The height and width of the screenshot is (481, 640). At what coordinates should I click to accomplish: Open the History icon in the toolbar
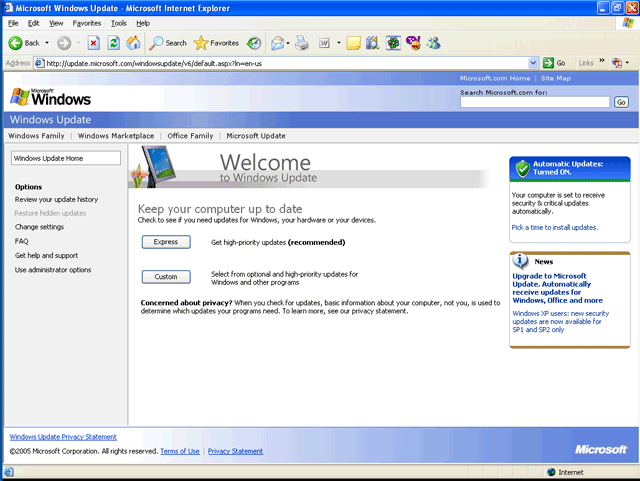(x=254, y=43)
